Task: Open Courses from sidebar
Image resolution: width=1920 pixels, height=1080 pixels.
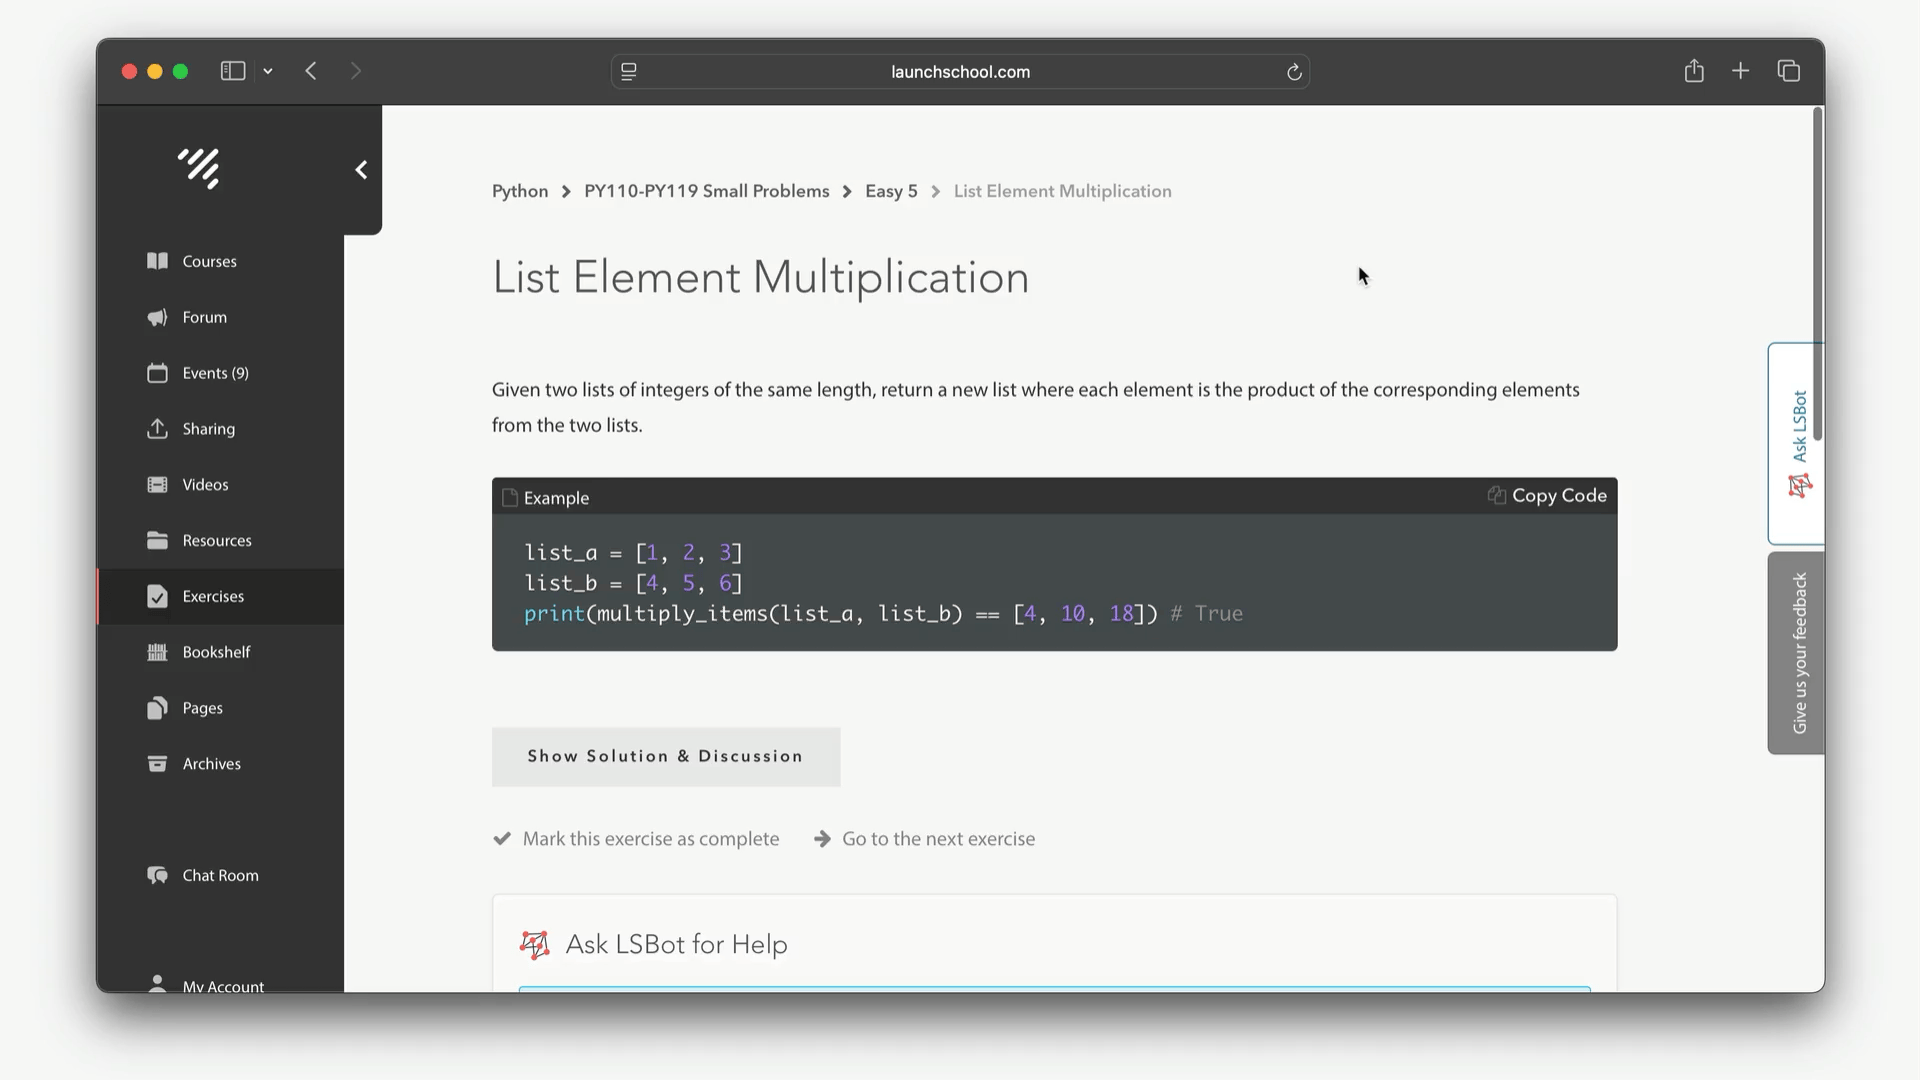Action: pos(209,261)
